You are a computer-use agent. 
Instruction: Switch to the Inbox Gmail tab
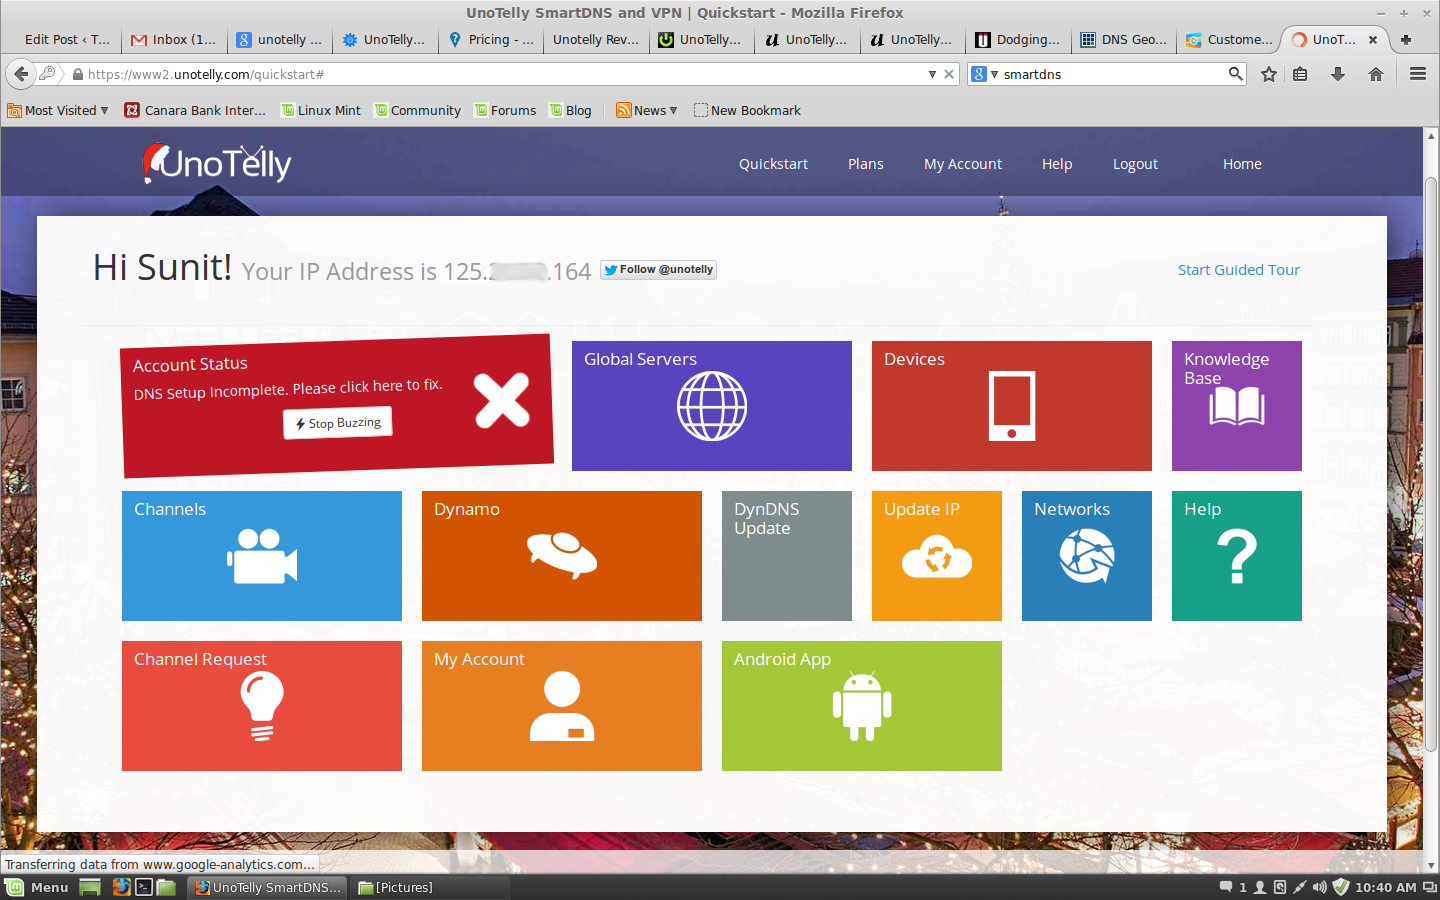tap(173, 40)
